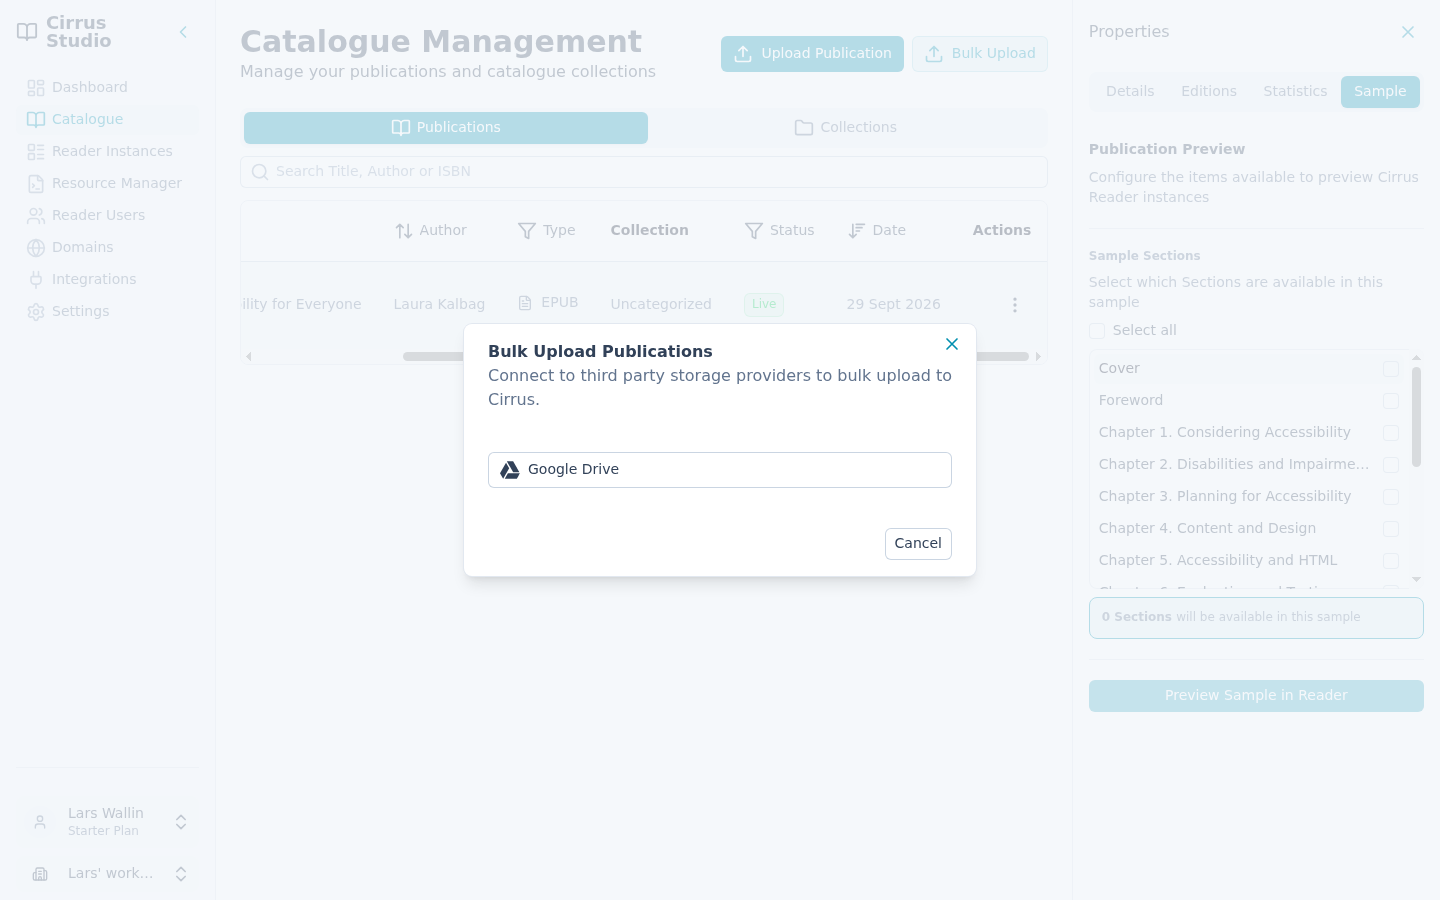Image resolution: width=1440 pixels, height=900 pixels.
Task: Click the table's horizontal scroll right arrow
Action: (1038, 357)
